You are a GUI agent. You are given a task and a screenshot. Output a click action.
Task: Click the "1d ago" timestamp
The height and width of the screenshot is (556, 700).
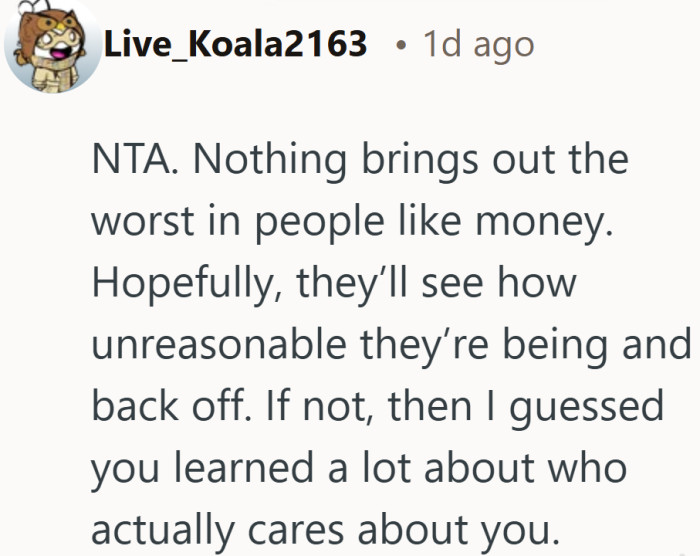pyautogui.click(x=478, y=44)
